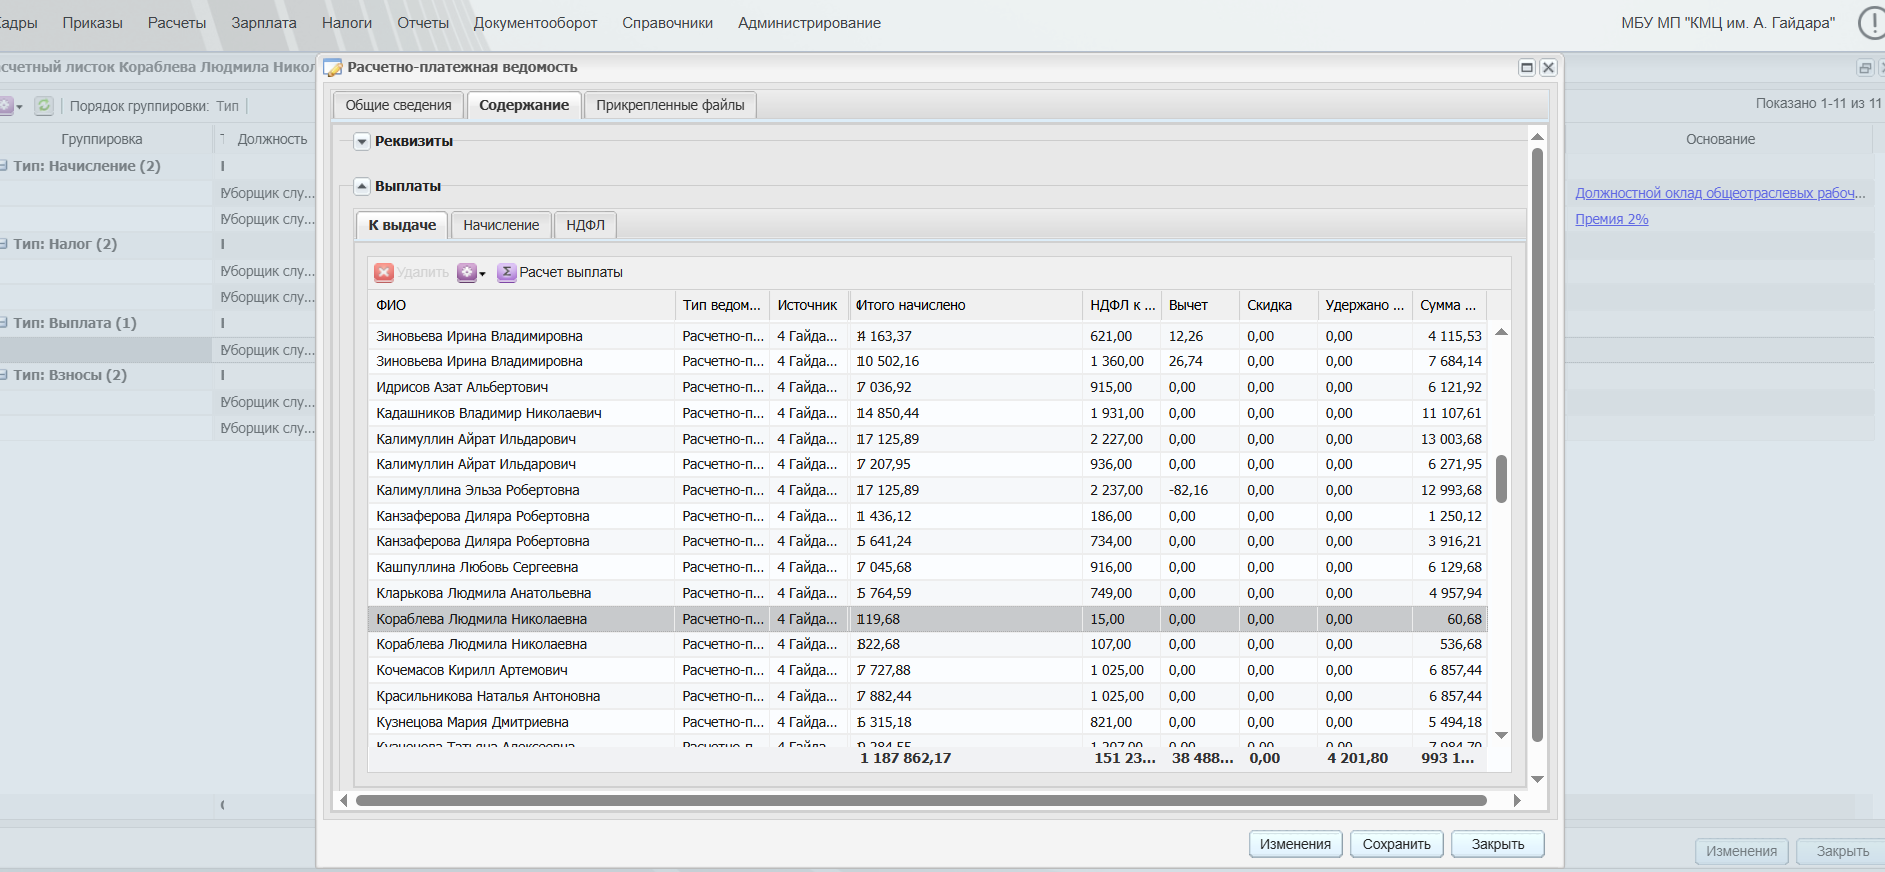Collapse the Выплаты section
Screen dimensions: 1885x872
pyautogui.click(x=362, y=187)
